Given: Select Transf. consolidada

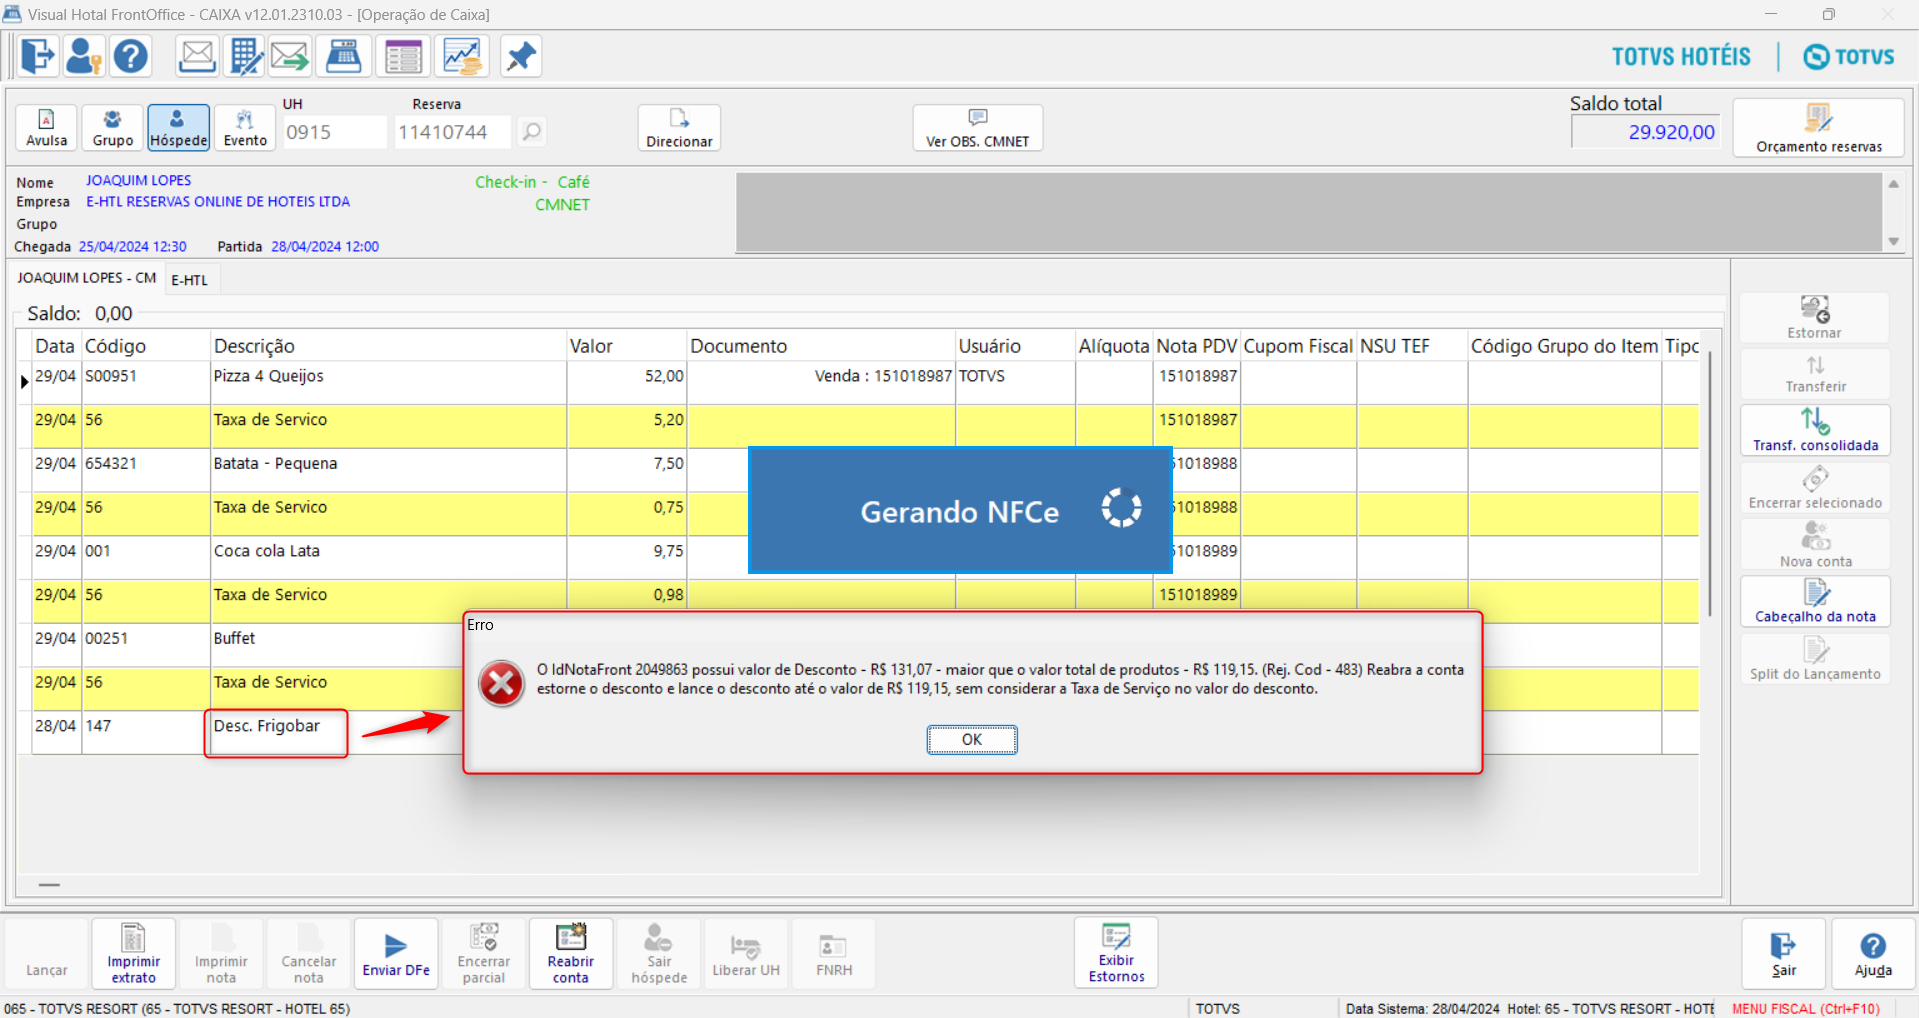Looking at the screenshot, I should point(1815,430).
